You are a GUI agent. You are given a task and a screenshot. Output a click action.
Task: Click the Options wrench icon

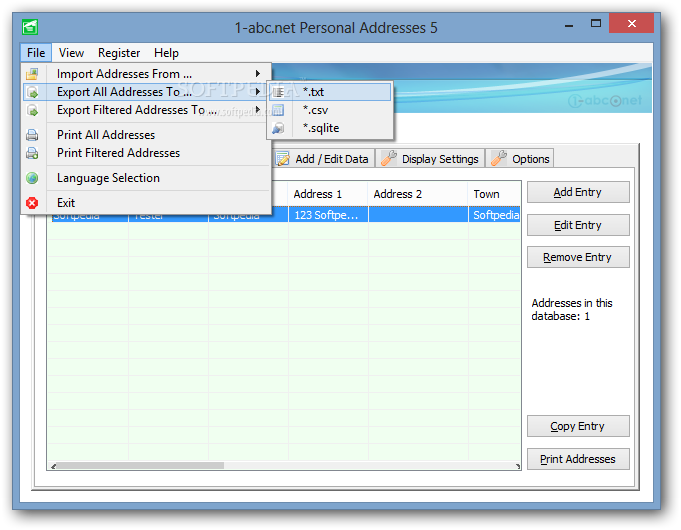click(x=499, y=159)
